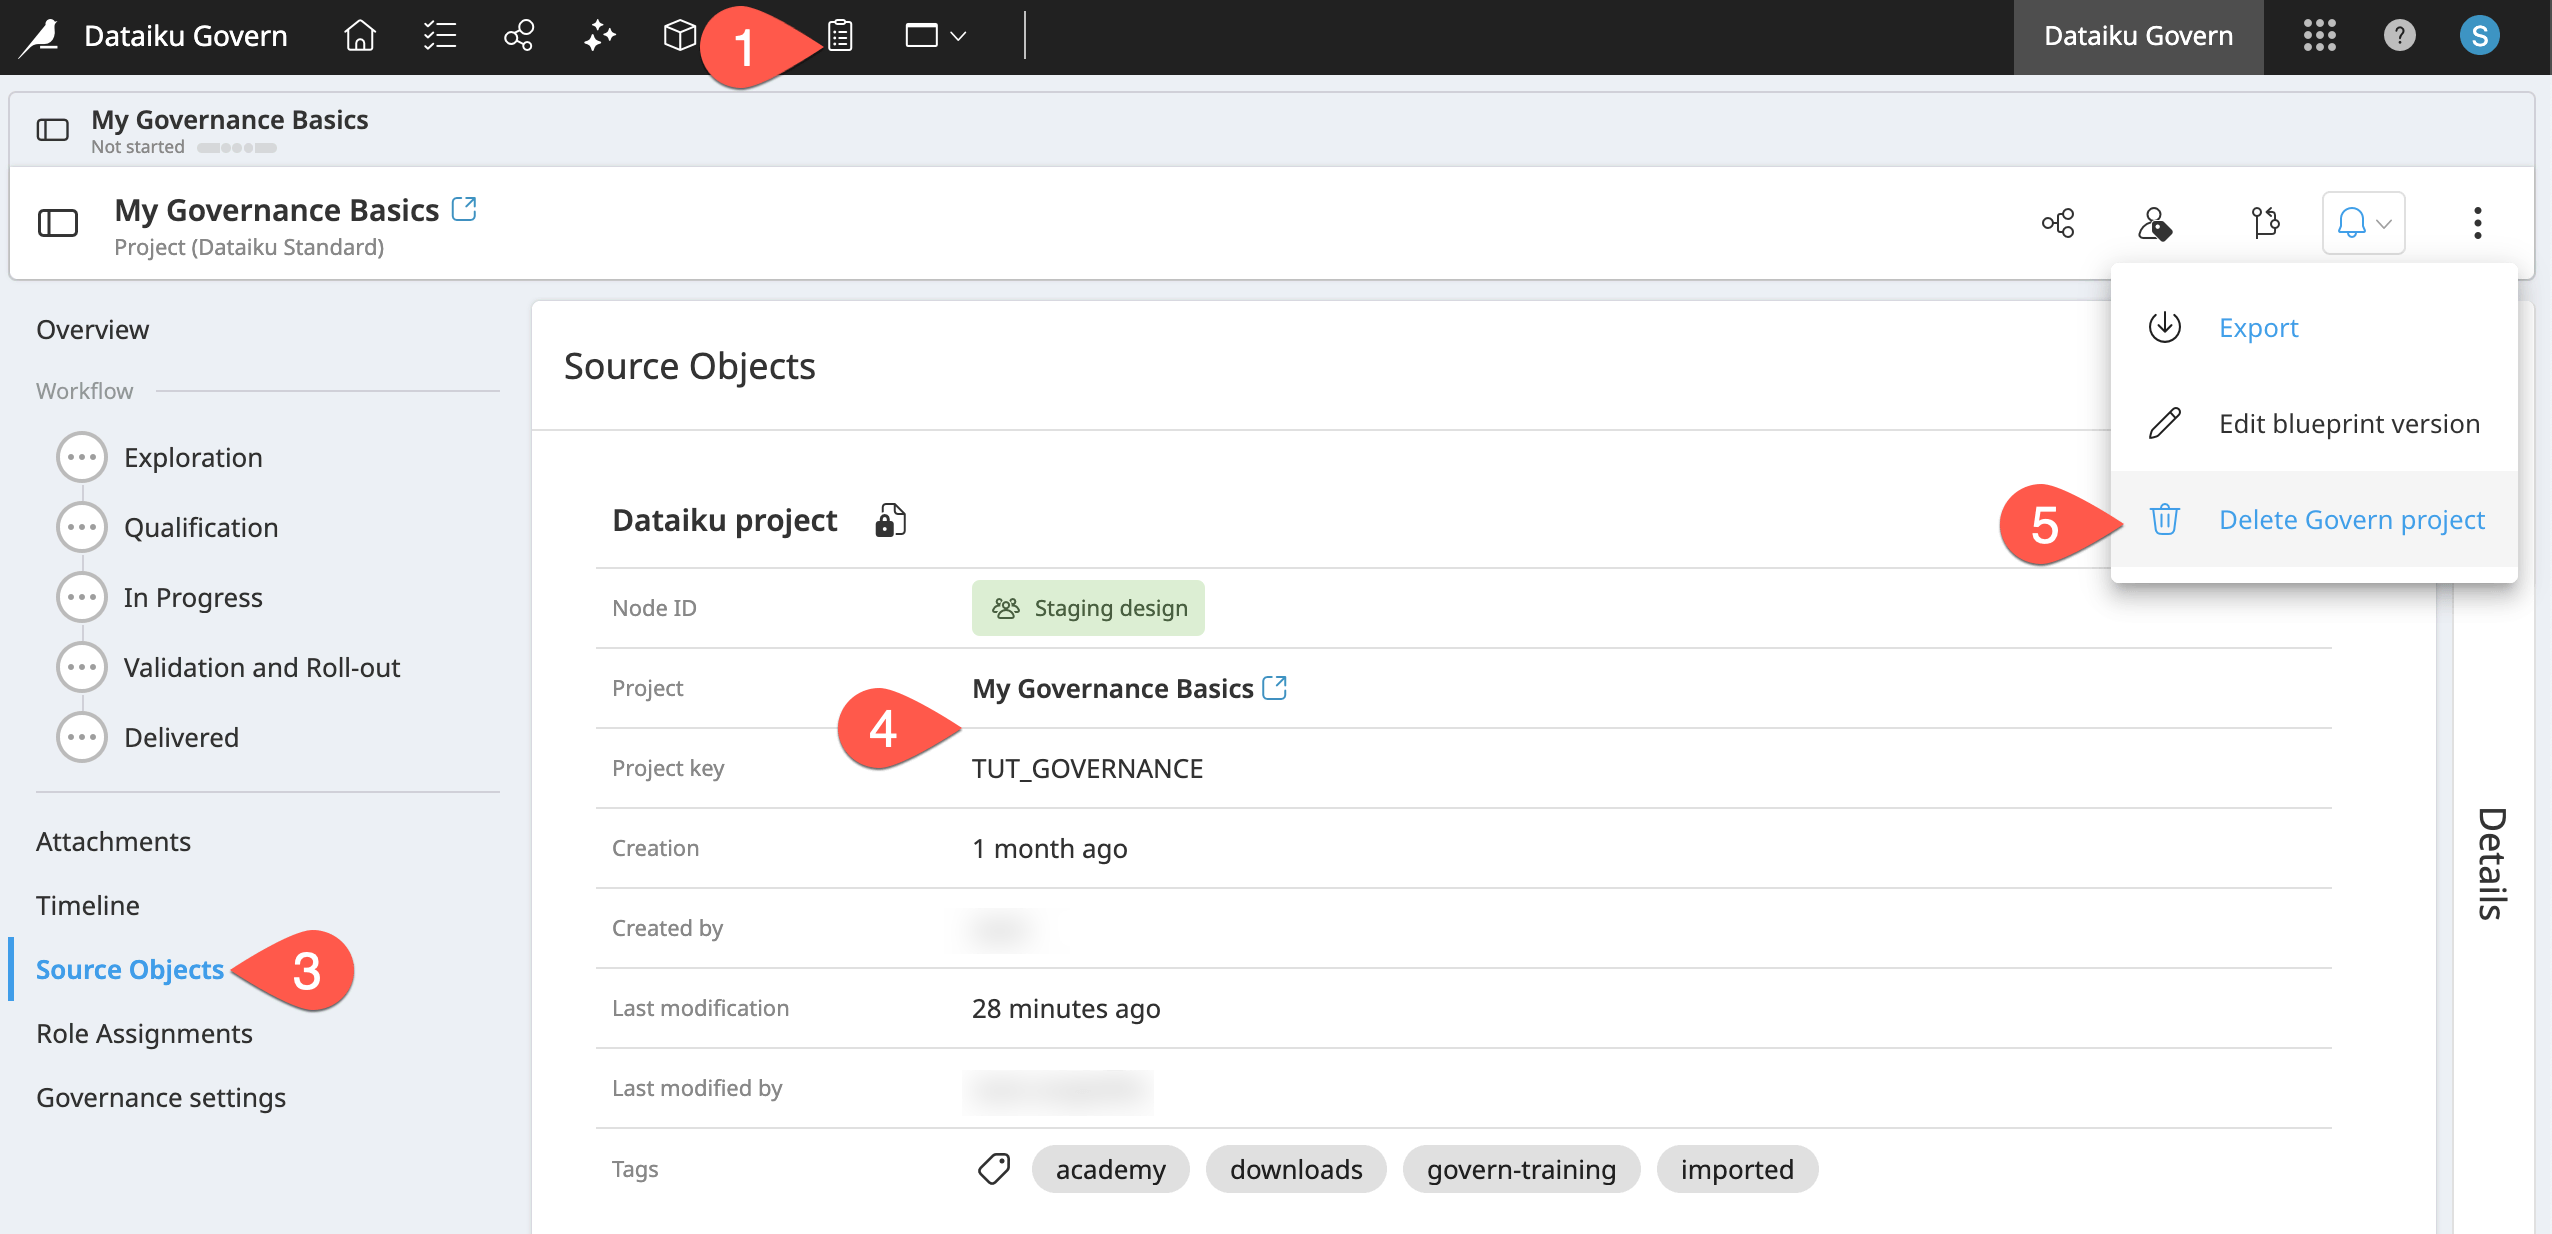
Task: Expand the notifications bell dropdown
Action: (x=2363, y=223)
